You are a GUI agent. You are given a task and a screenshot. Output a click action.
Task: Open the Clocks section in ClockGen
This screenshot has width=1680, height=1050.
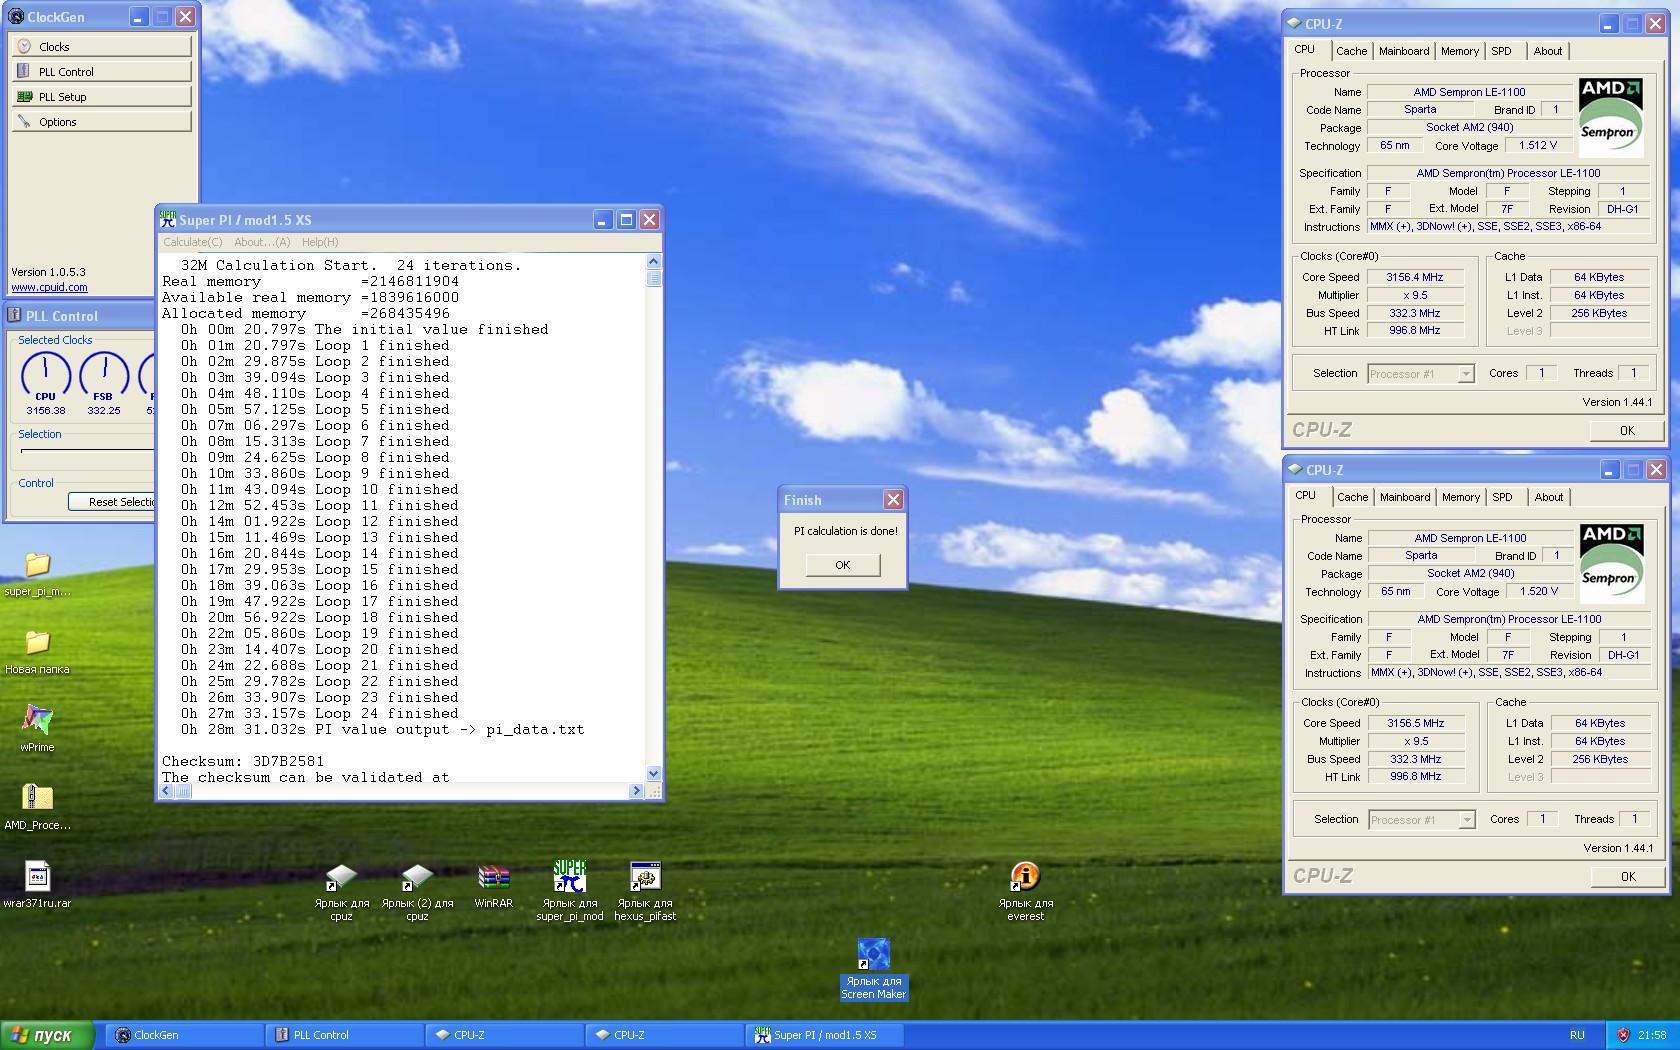point(101,46)
